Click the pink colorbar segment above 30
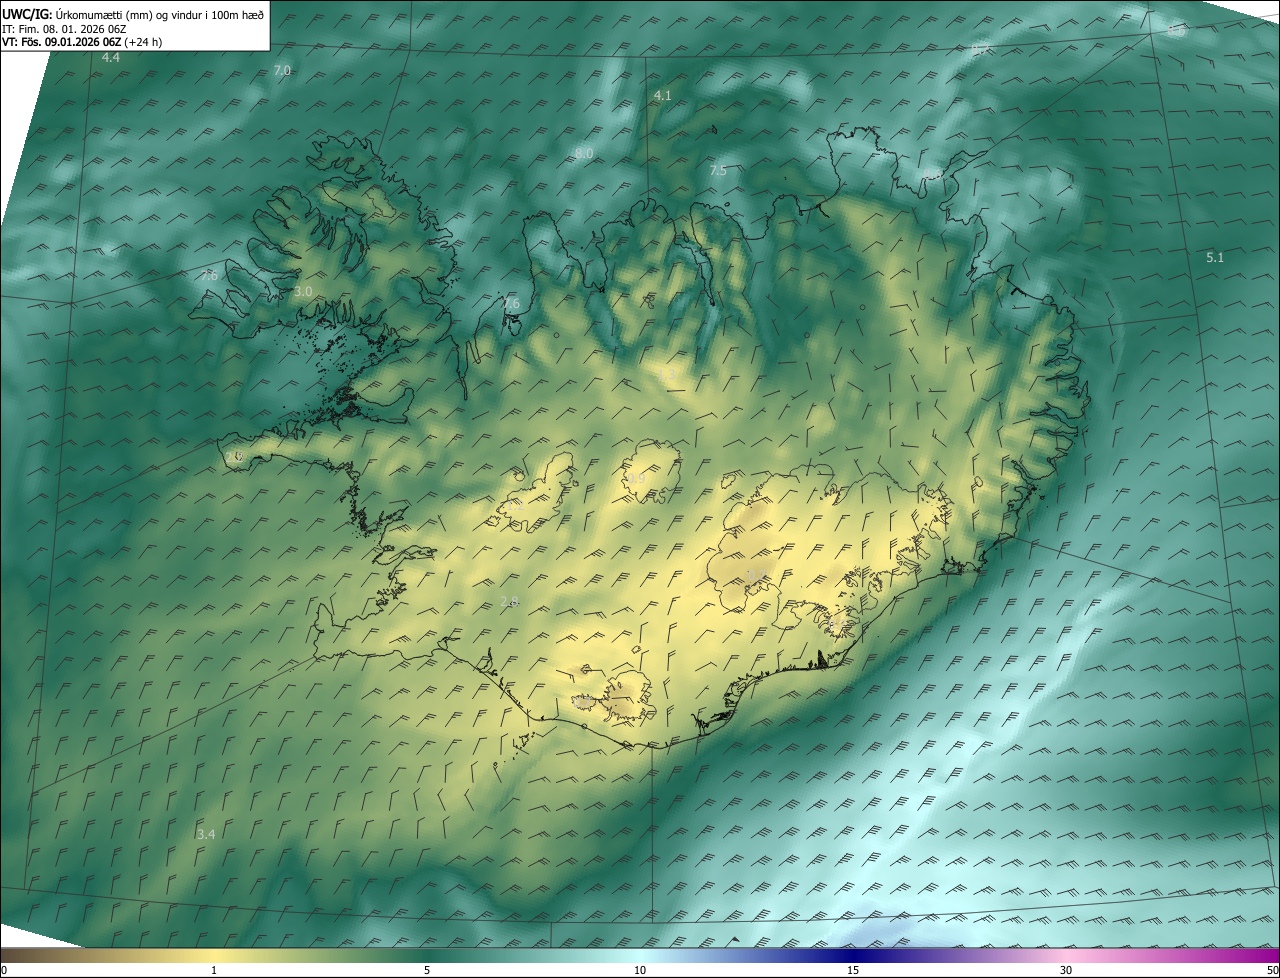Screen dimensions: 1280x978 click(1066, 955)
